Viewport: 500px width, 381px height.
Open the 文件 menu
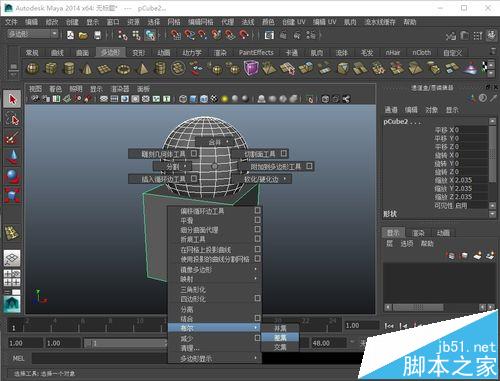click(x=11, y=22)
